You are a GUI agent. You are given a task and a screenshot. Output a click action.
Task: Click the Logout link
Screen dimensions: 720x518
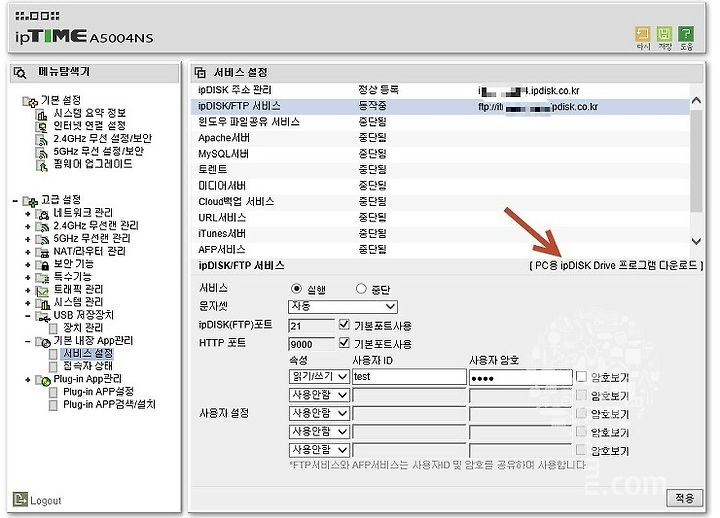point(45,501)
